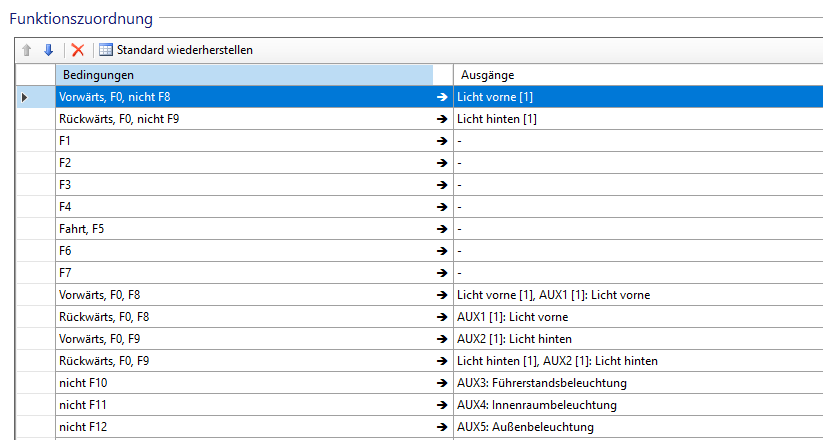Click the blue move down arrow
The height and width of the screenshot is (440, 823).
coord(48,50)
